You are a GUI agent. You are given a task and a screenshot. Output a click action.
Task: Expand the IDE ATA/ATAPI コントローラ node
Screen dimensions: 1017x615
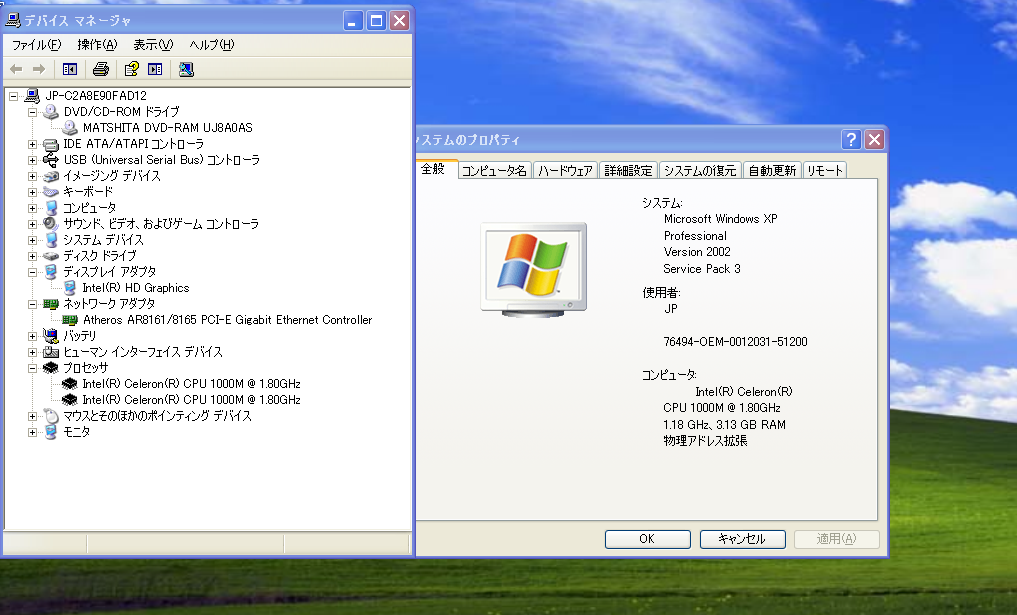[32, 144]
